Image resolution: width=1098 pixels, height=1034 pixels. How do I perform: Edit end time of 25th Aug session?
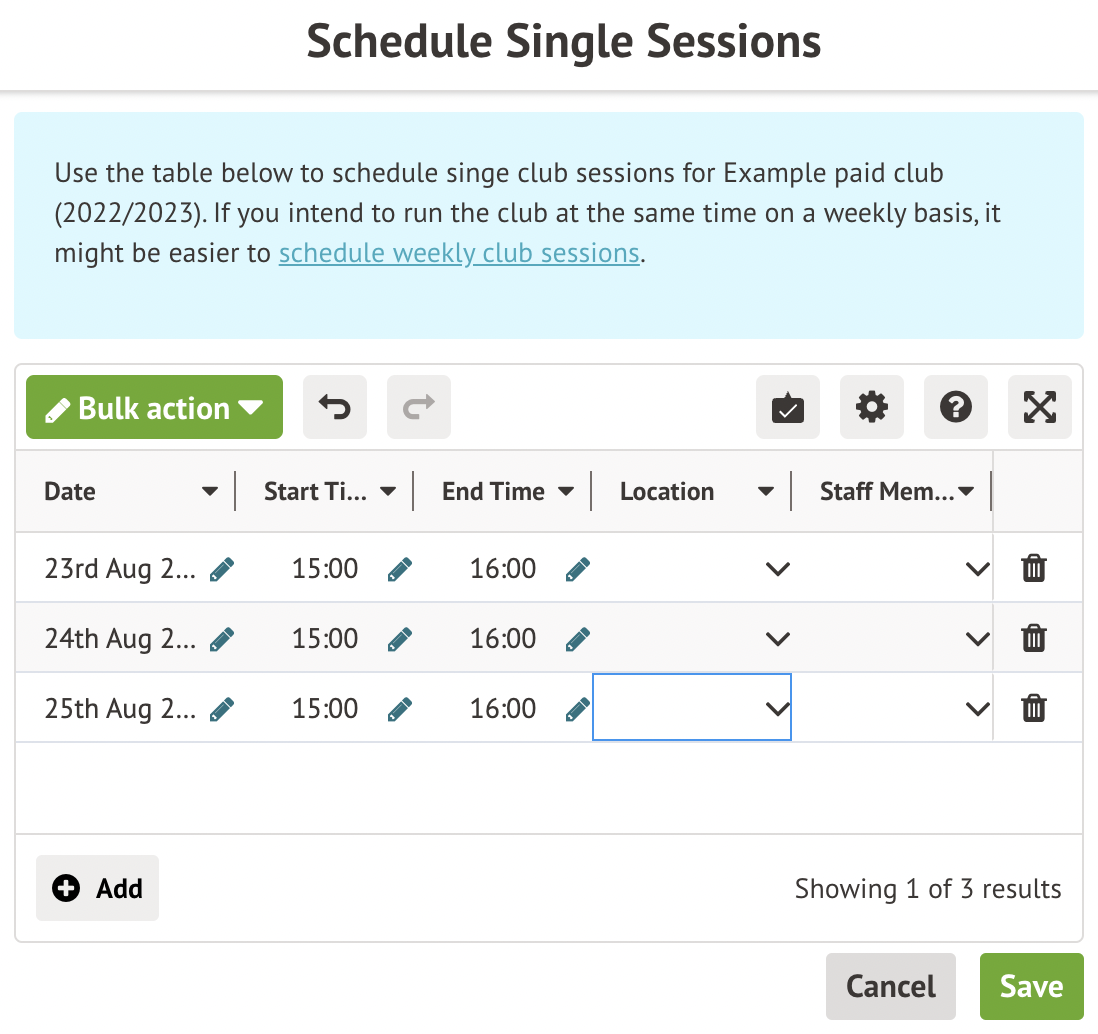point(577,709)
